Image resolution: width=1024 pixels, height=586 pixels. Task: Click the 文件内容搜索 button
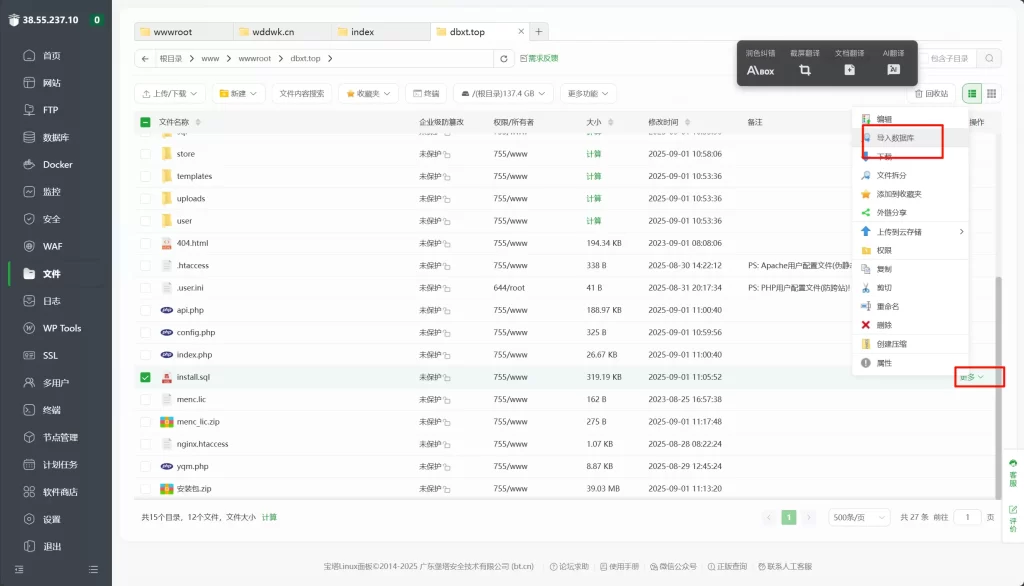coord(301,93)
